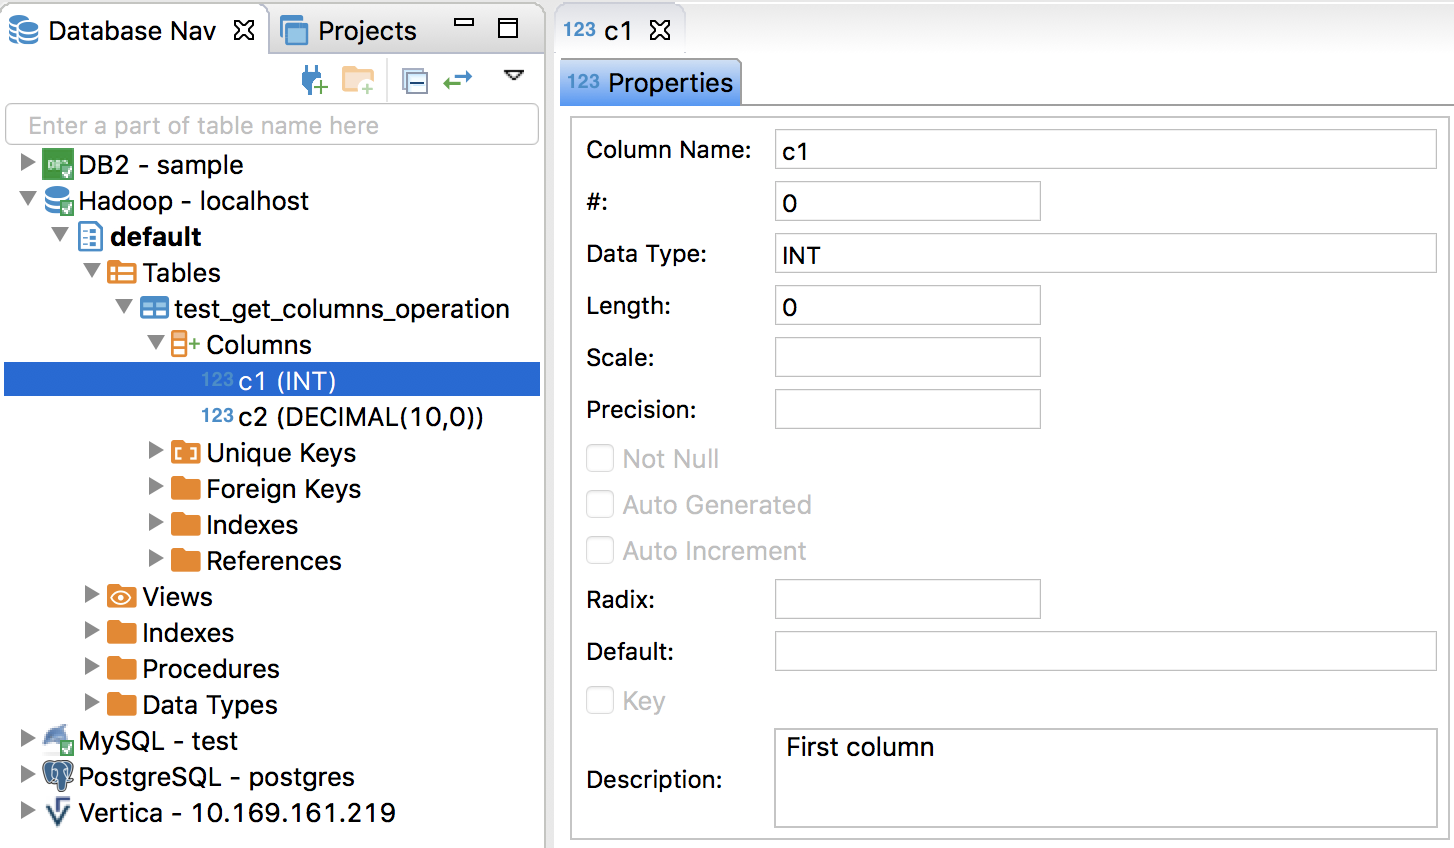Maximize the Database Navigator panel
This screenshot has width=1454, height=848.
[508, 28]
